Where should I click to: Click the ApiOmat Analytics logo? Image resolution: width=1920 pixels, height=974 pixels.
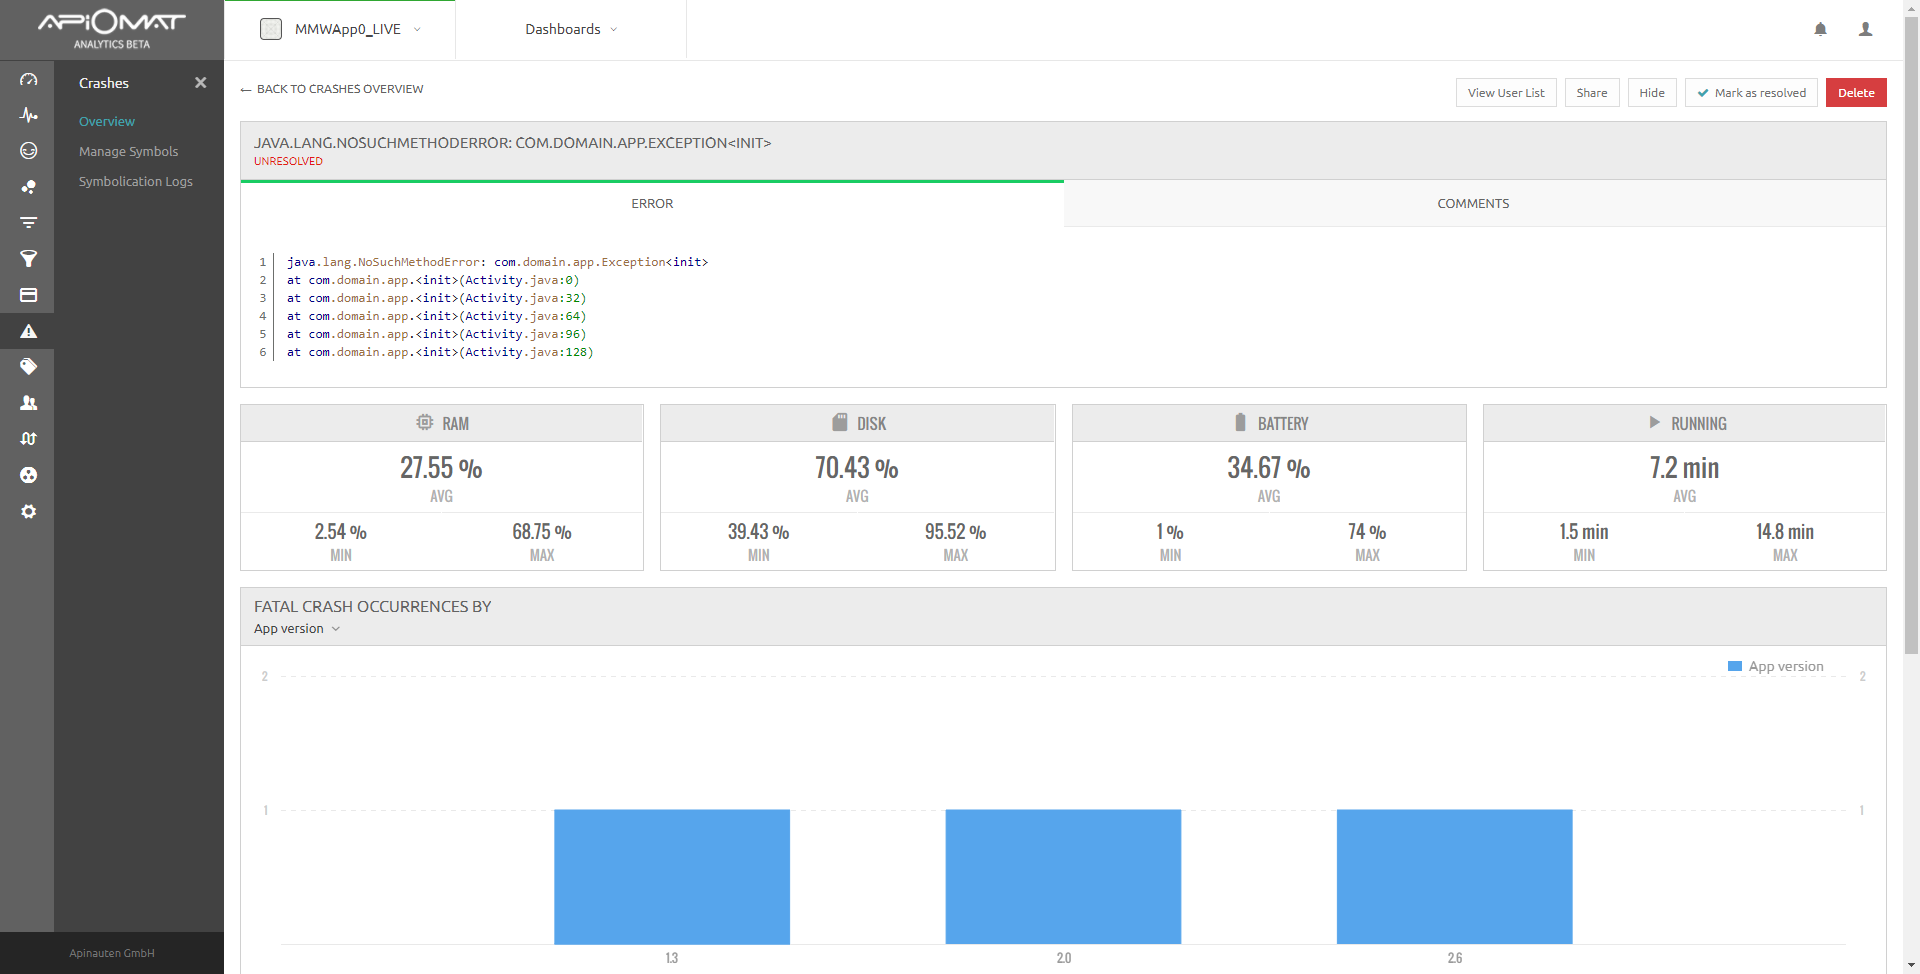111,29
